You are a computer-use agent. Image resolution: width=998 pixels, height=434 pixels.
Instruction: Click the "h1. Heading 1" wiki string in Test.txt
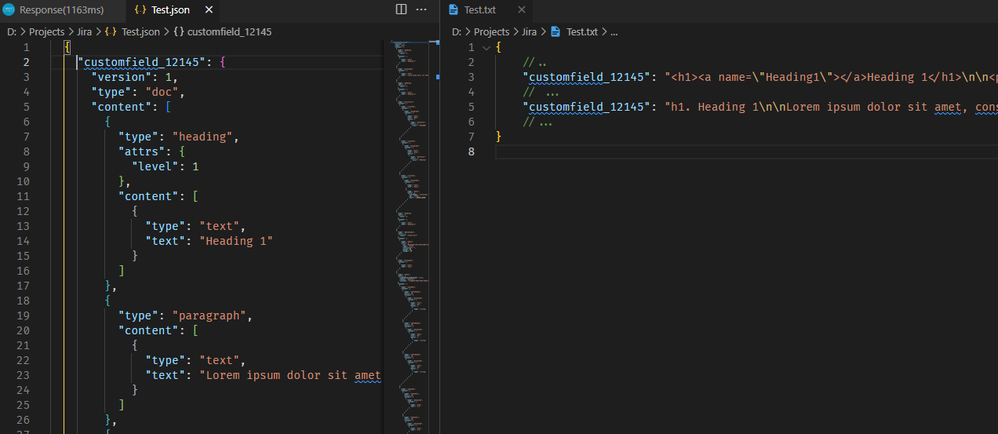coord(831,107)
